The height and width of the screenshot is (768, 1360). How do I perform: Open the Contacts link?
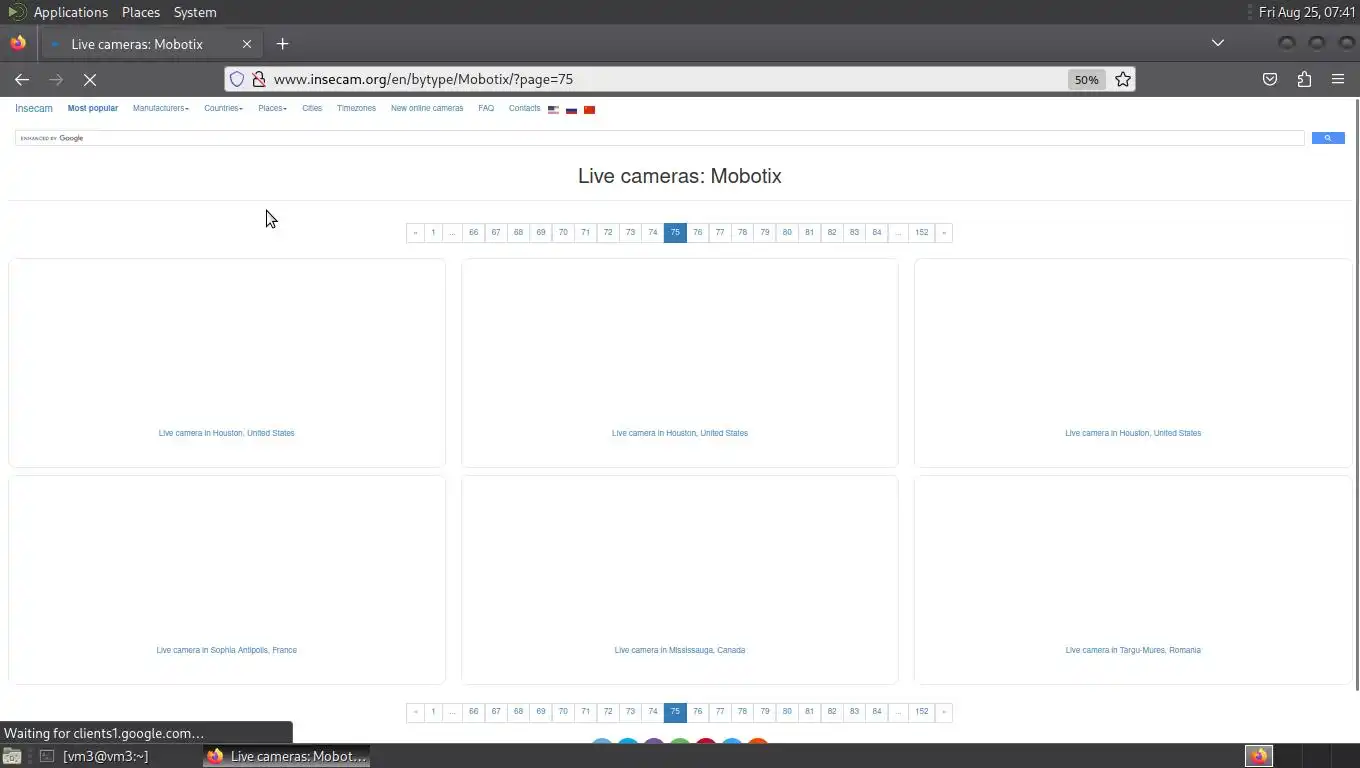point(524,108)
